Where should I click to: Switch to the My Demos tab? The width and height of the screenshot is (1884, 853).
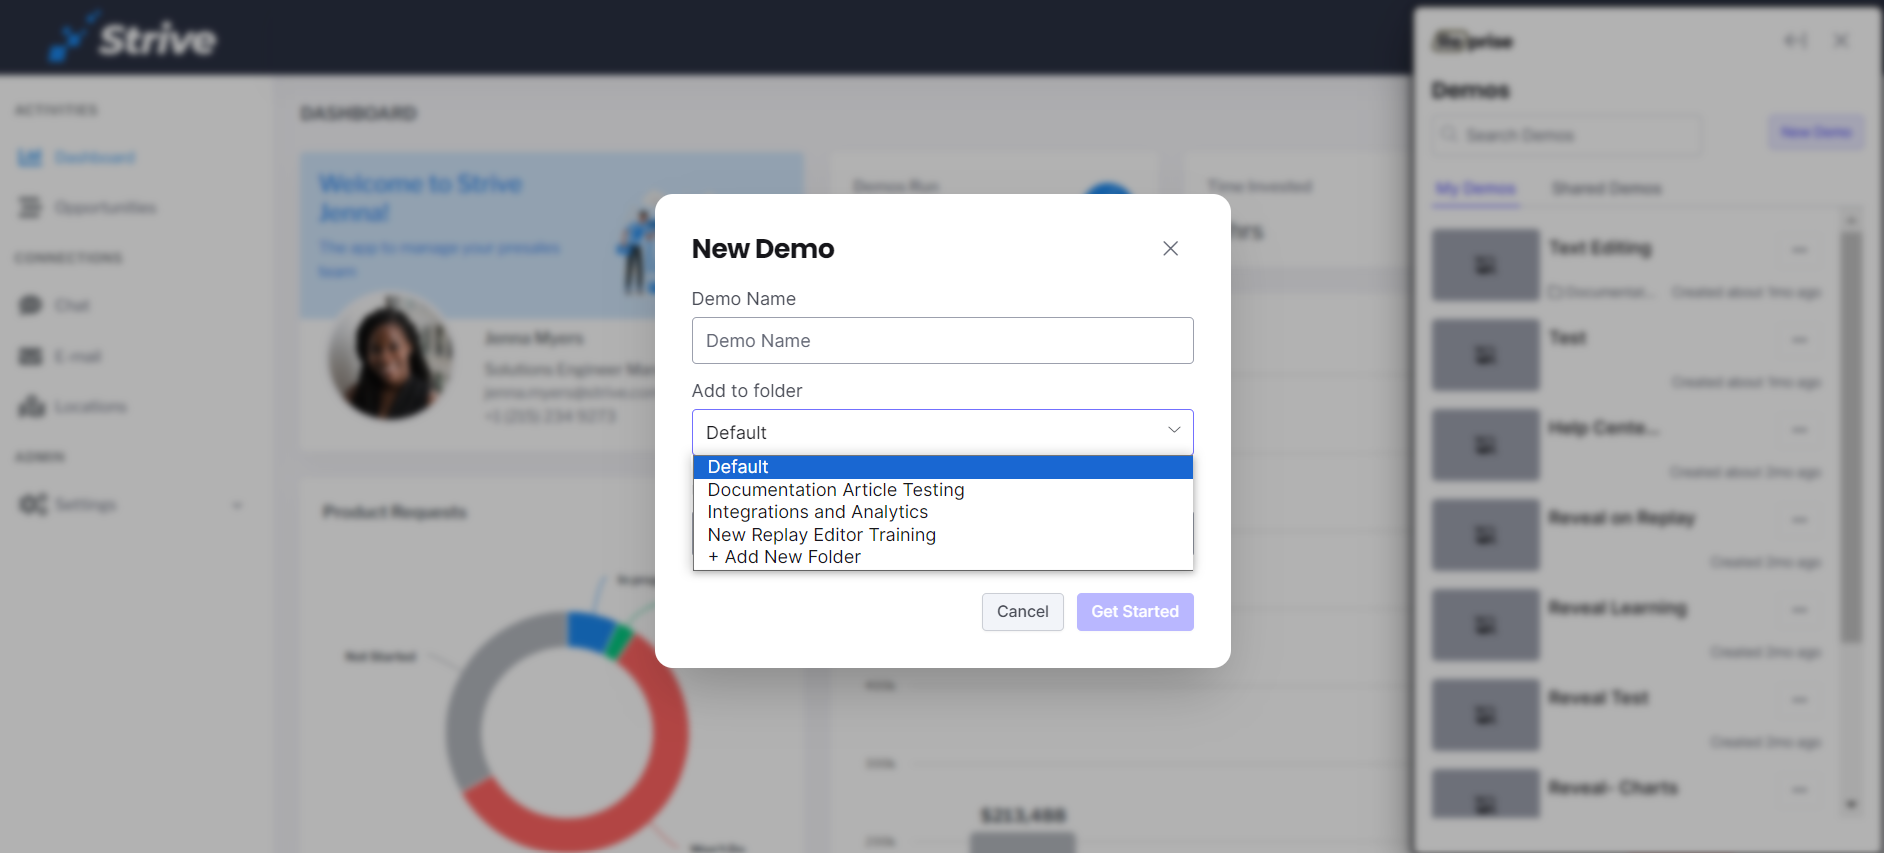click(x=1475, y=188)
